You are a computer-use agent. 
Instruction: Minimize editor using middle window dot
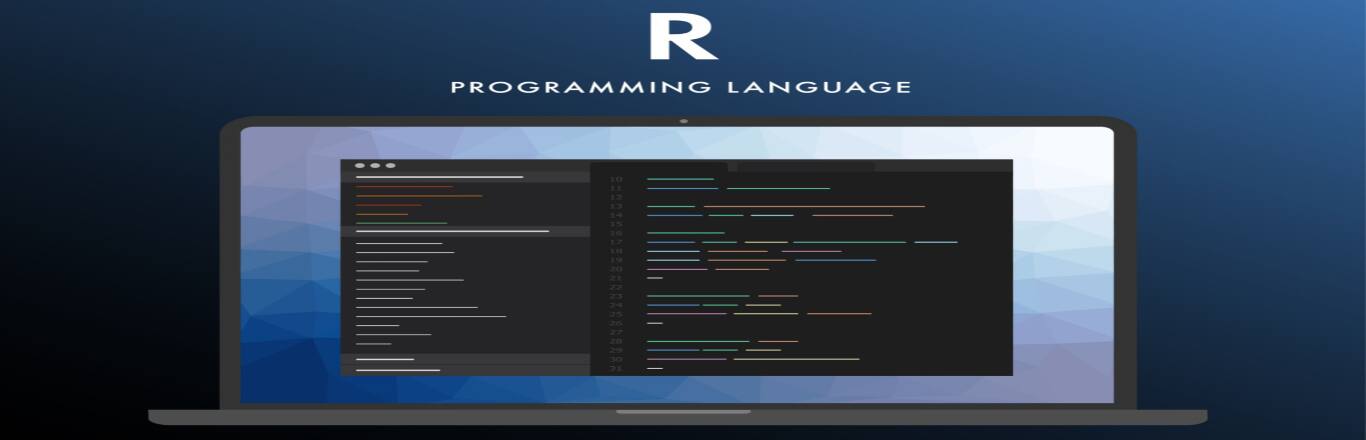pos(375,165)
